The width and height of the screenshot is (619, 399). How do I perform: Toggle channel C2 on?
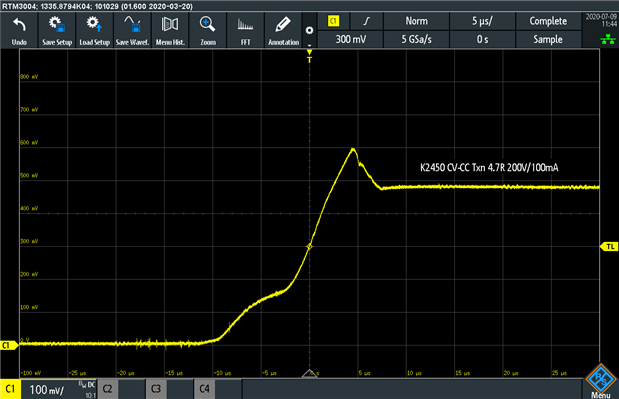click(107, 389)
